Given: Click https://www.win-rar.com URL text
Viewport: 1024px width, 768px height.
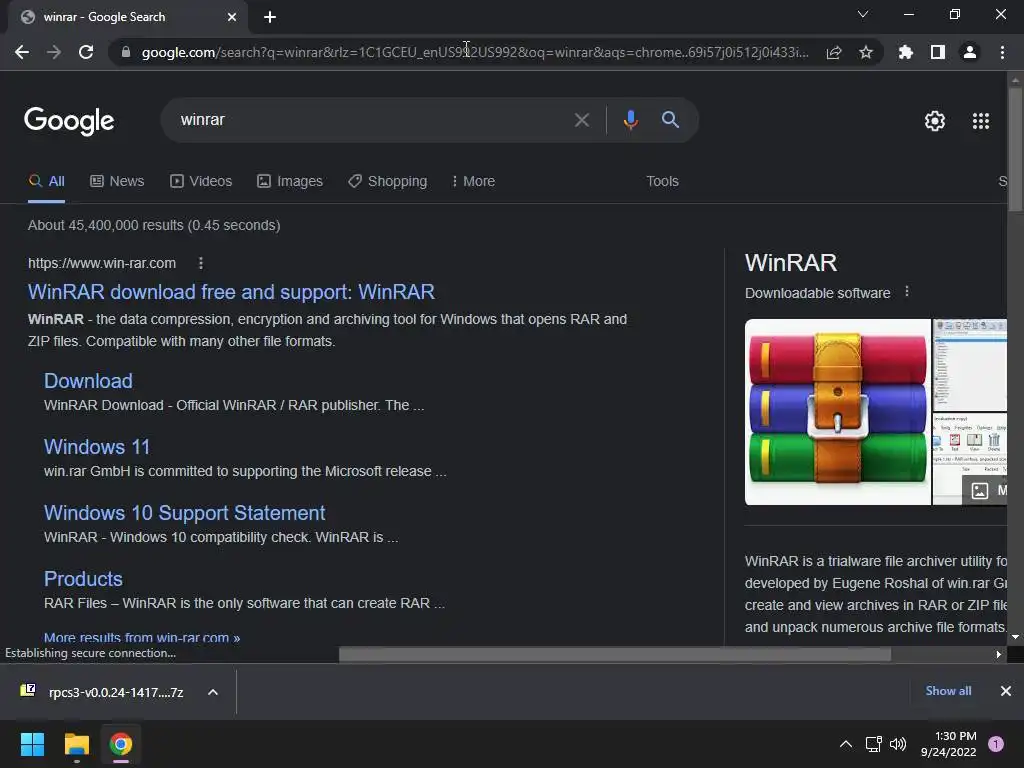Looking at the screenshot, I should click(x=102, y=263).
